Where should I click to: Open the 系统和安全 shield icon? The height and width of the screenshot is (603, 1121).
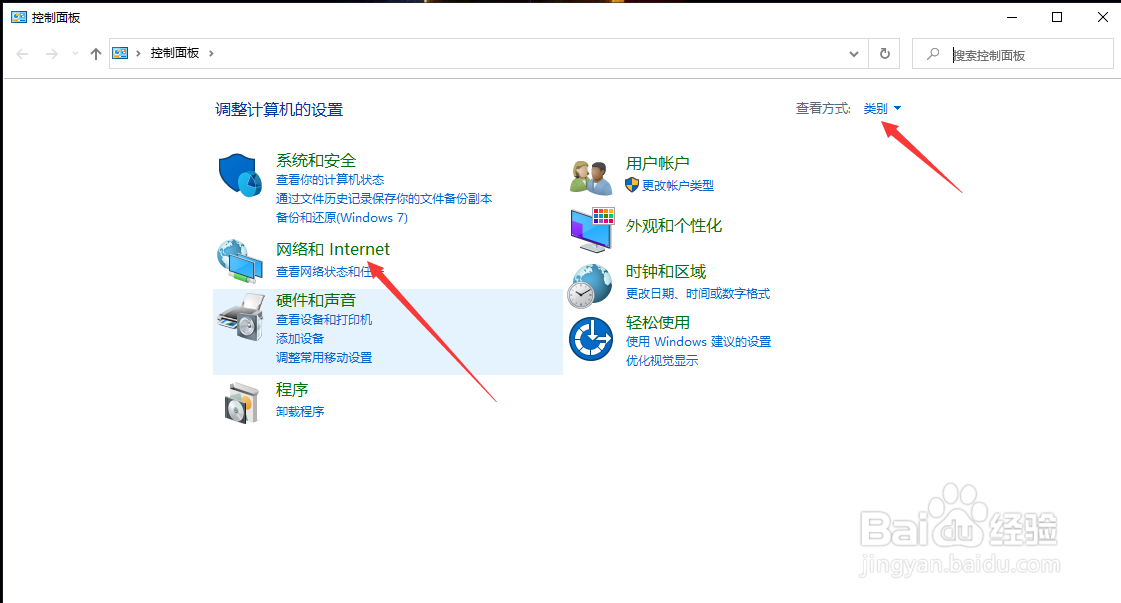[x=239, y=172]
